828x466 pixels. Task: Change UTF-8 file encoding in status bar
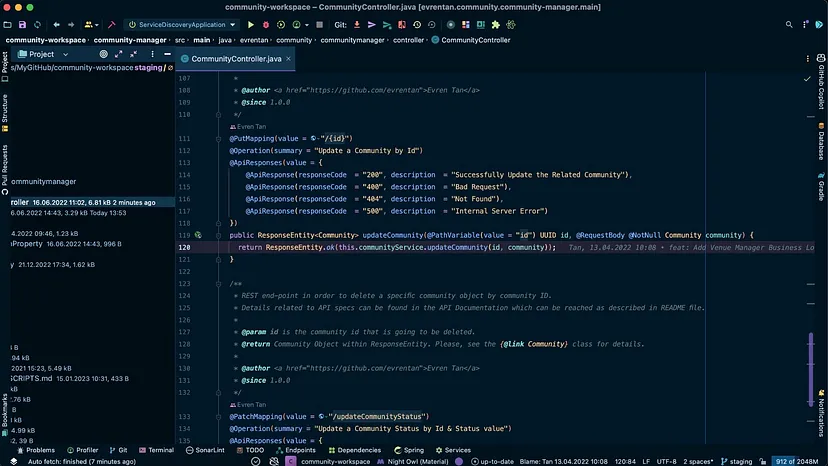(x=666, y=461)
